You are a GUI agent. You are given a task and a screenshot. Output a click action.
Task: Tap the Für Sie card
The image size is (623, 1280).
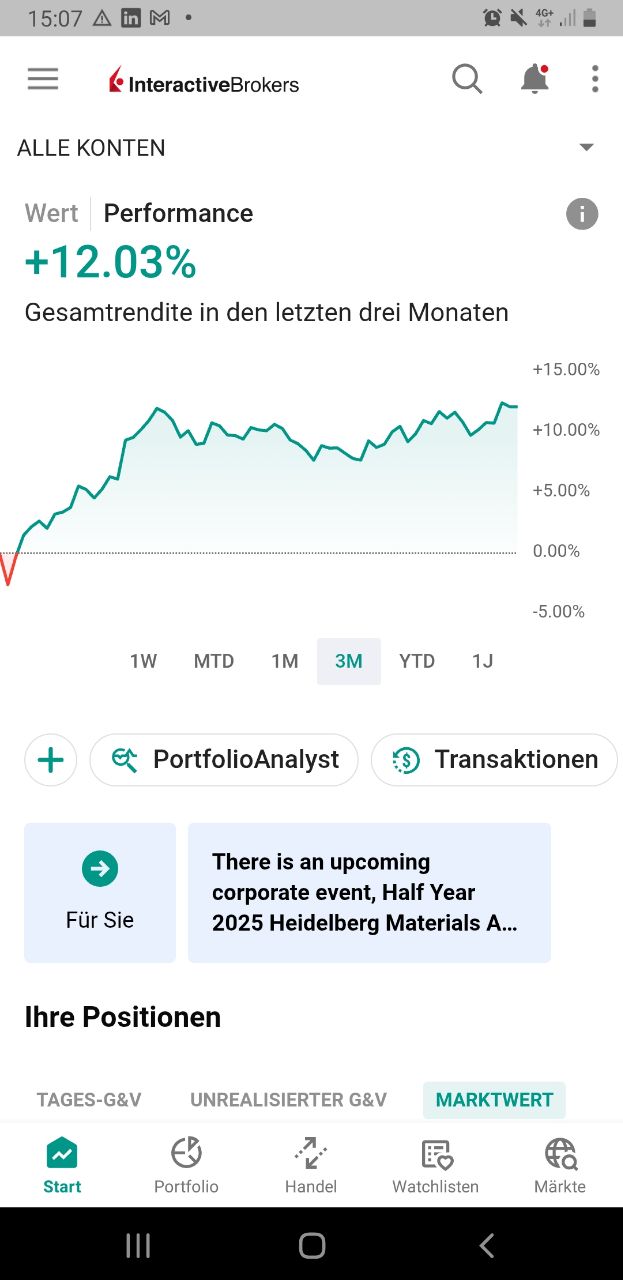pyautogui.click(x=100, y=893)
